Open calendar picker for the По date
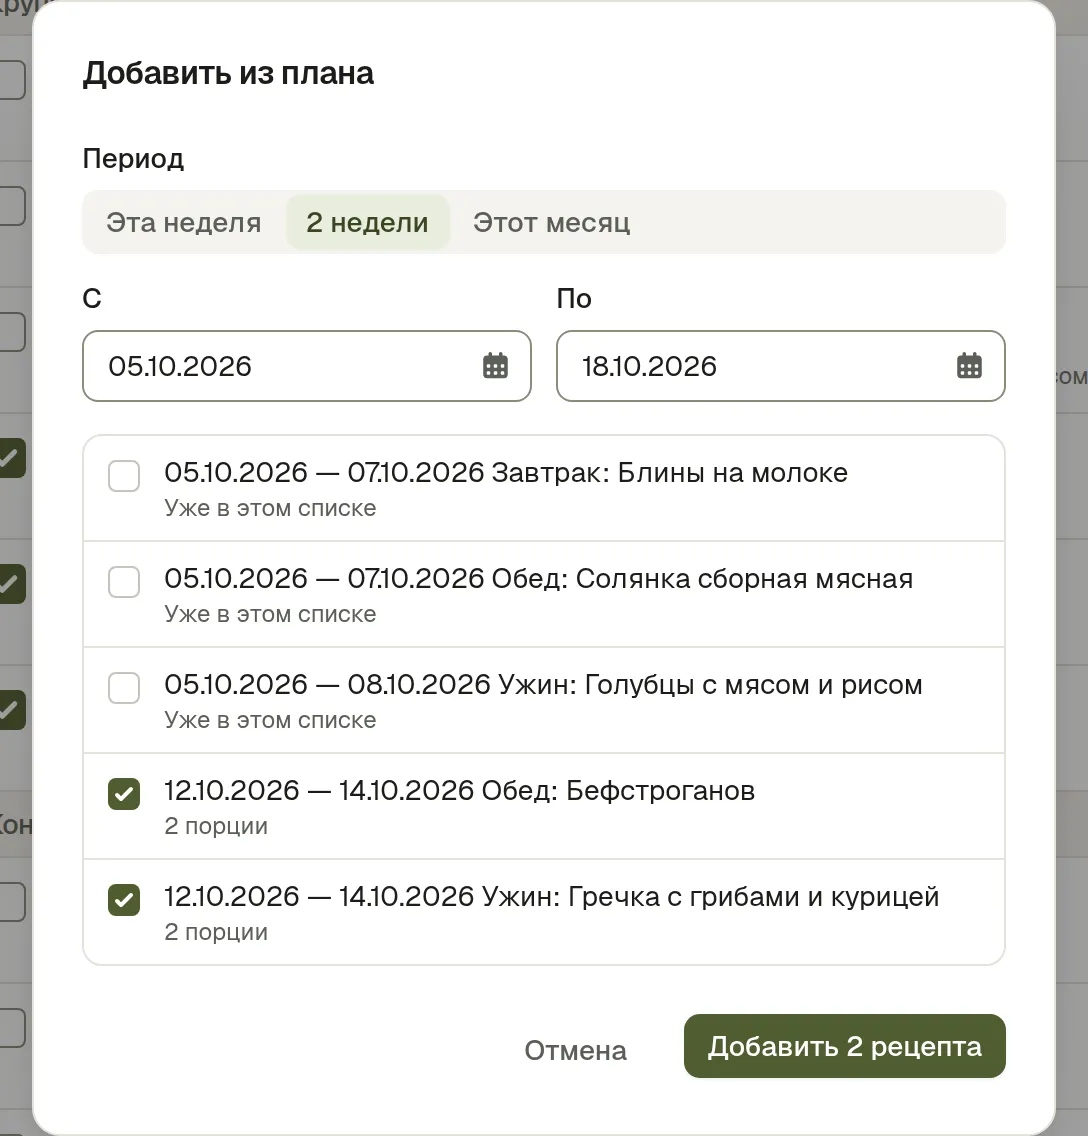Viewport: 1088px width, 1136px height. 969,366
